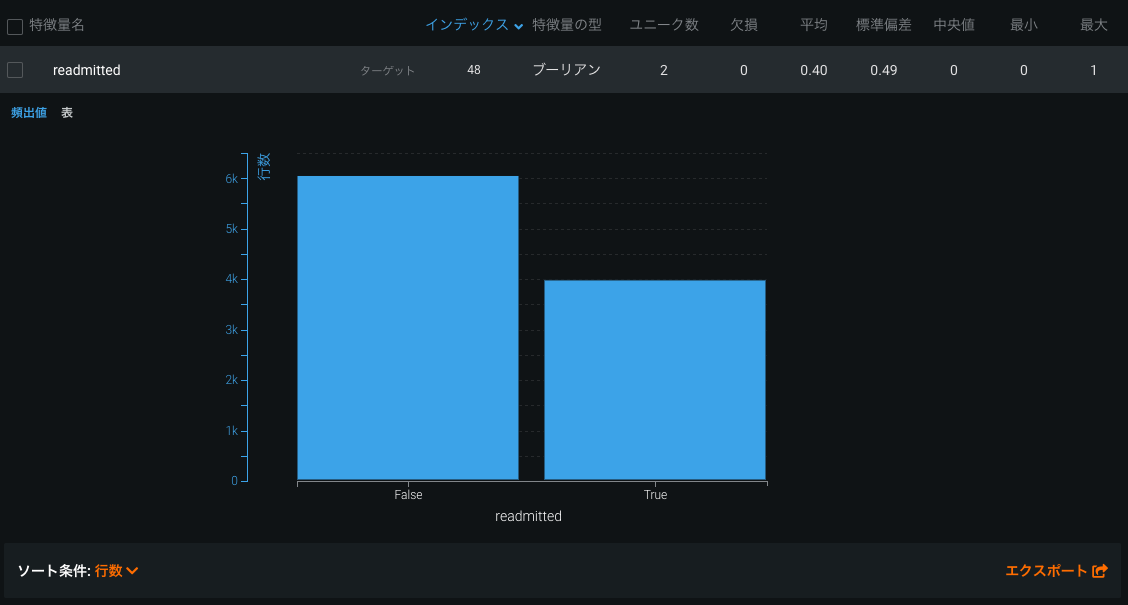
Task: Sort by 特徴量の型 column header
Action: tap(567, 25)
